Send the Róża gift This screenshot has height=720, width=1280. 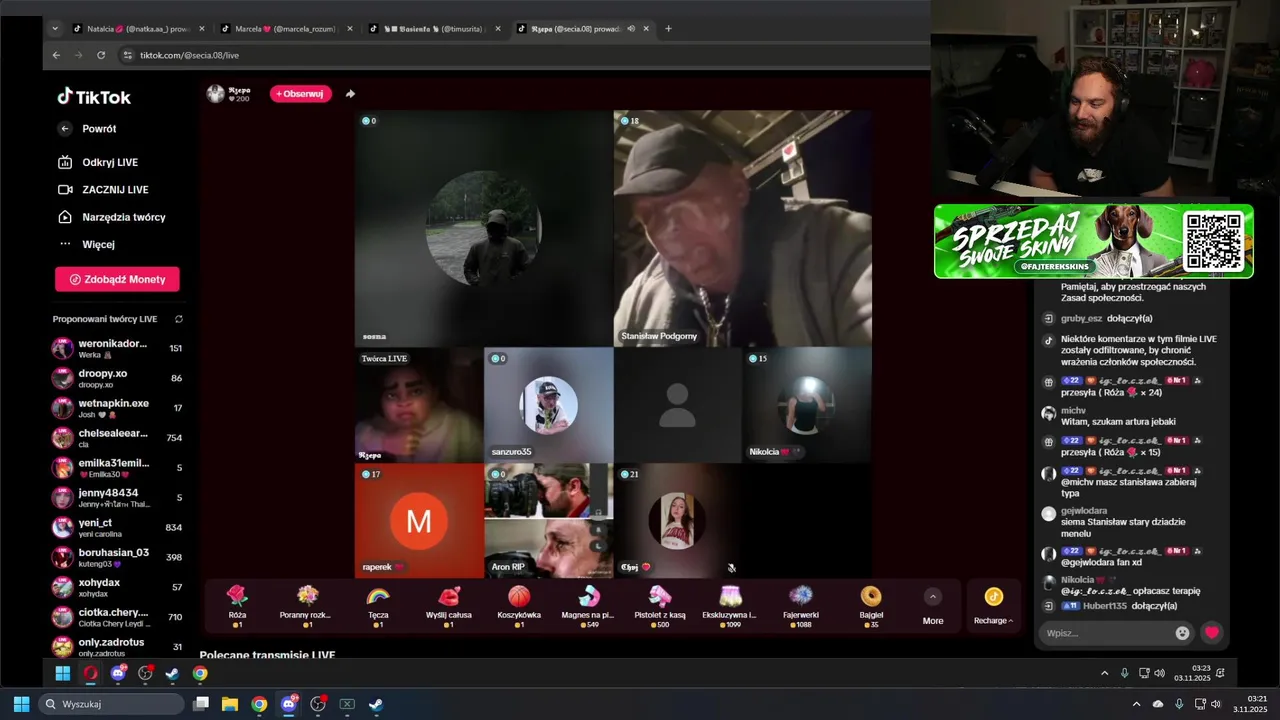237,605
